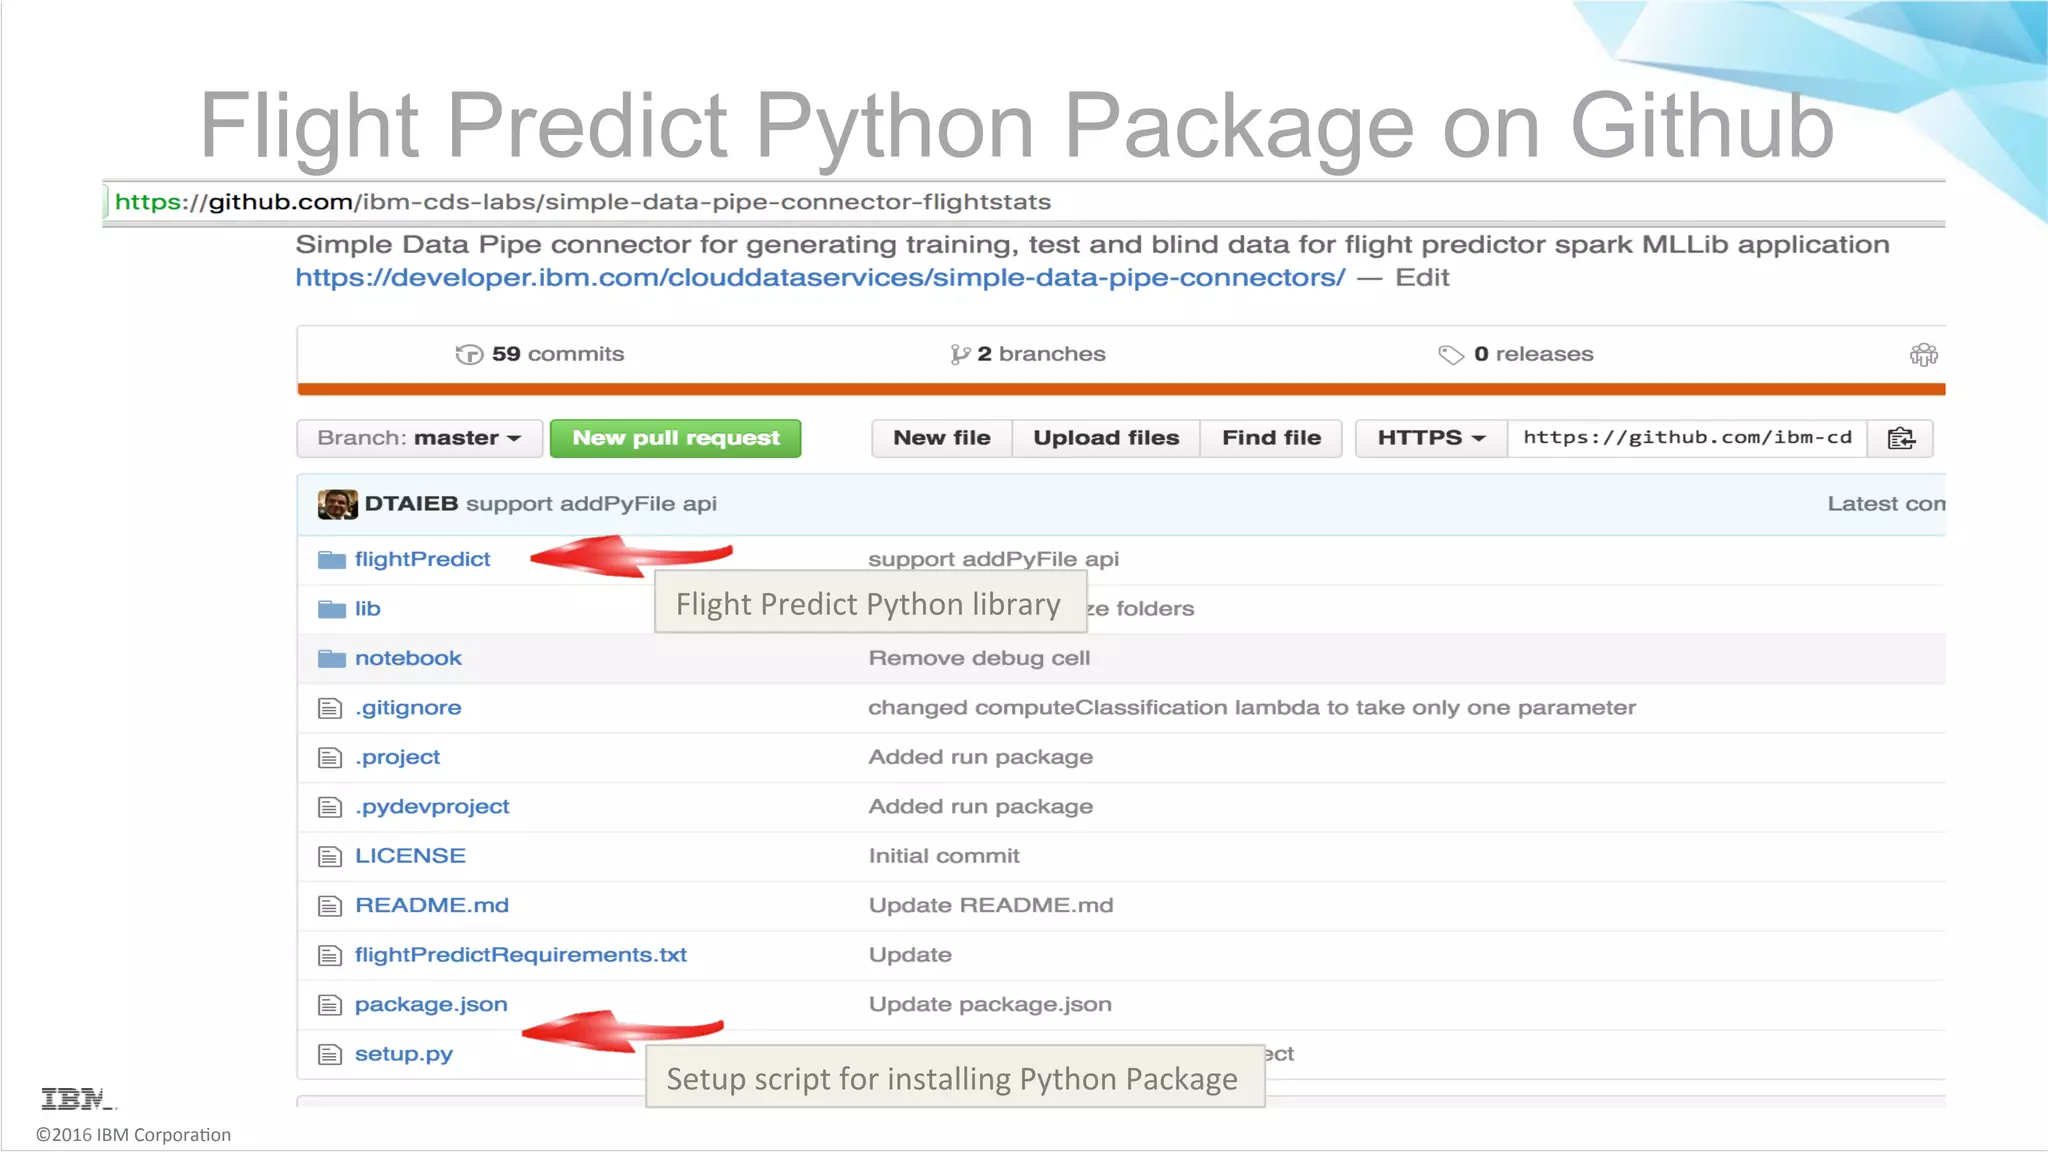Click the Upload files button
The height and width of the screenshot is (1152, 2048).
tap(1106, 439)
